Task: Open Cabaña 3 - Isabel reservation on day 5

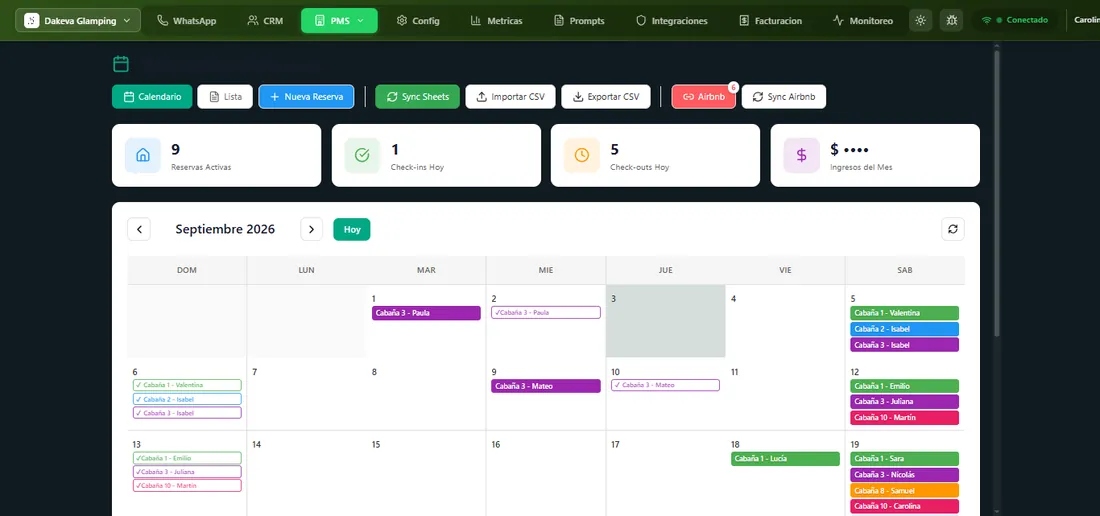Action: (904, 345)
